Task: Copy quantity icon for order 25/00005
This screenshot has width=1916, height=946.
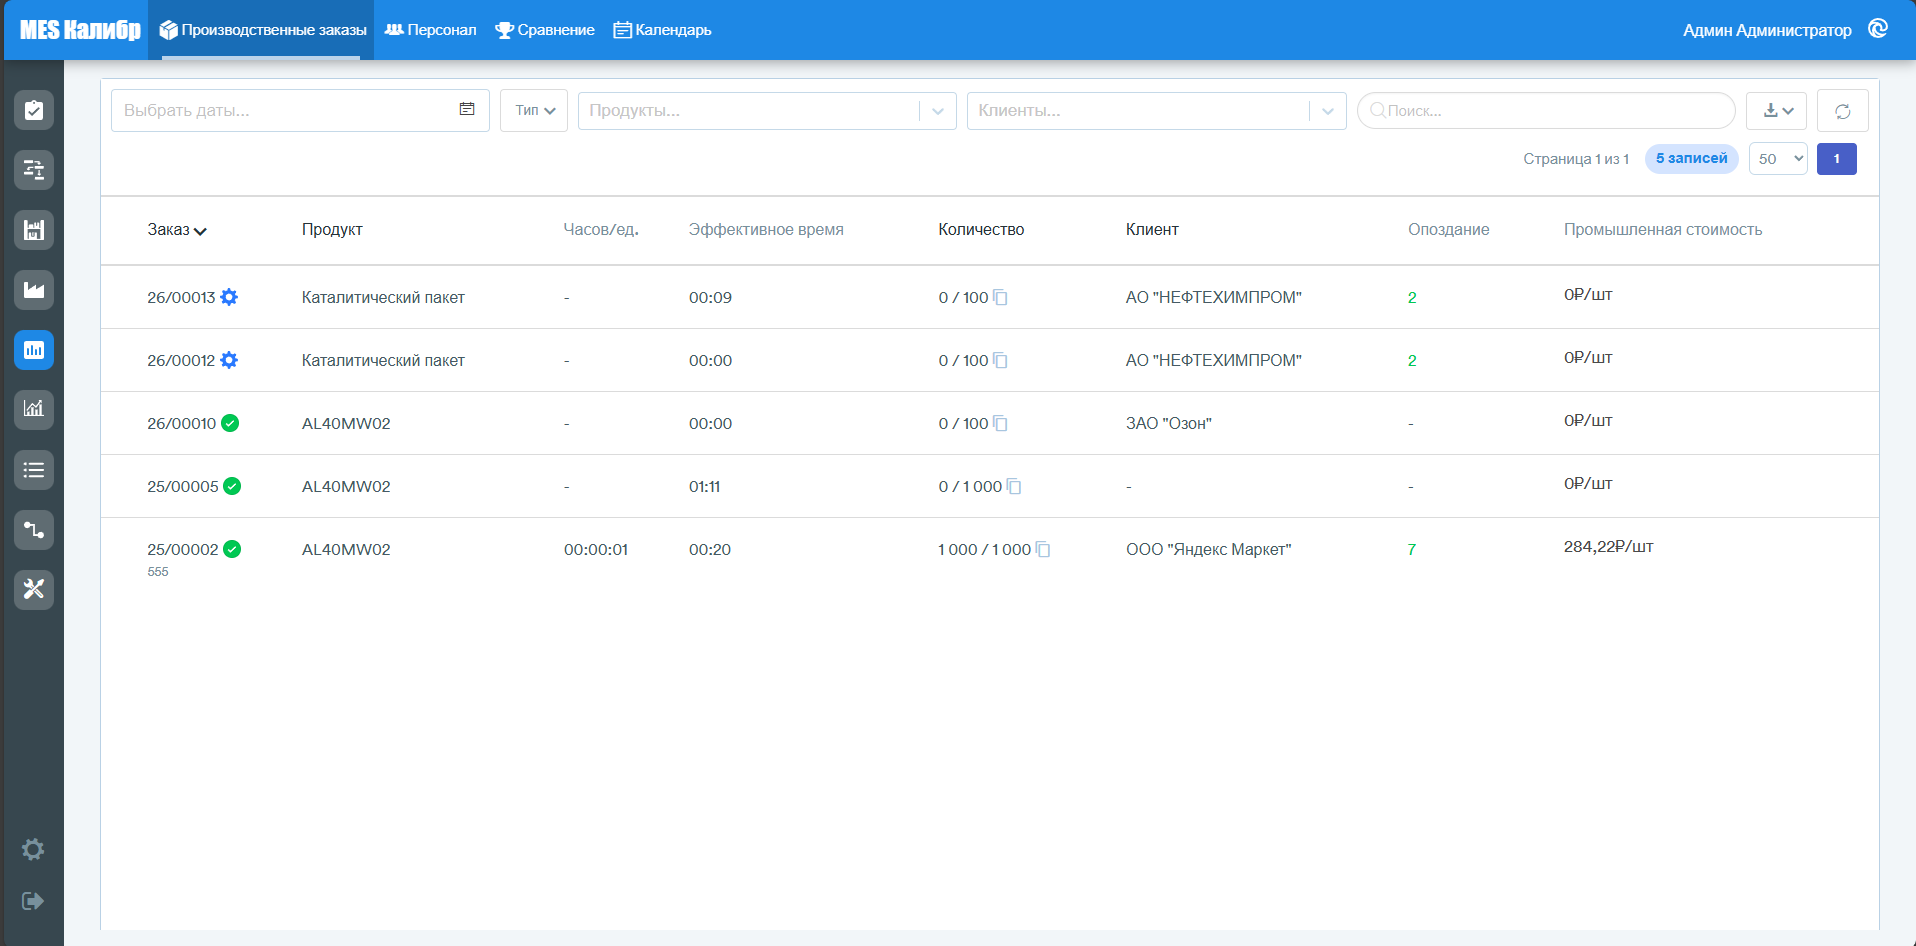Action: pos(1014,486)
